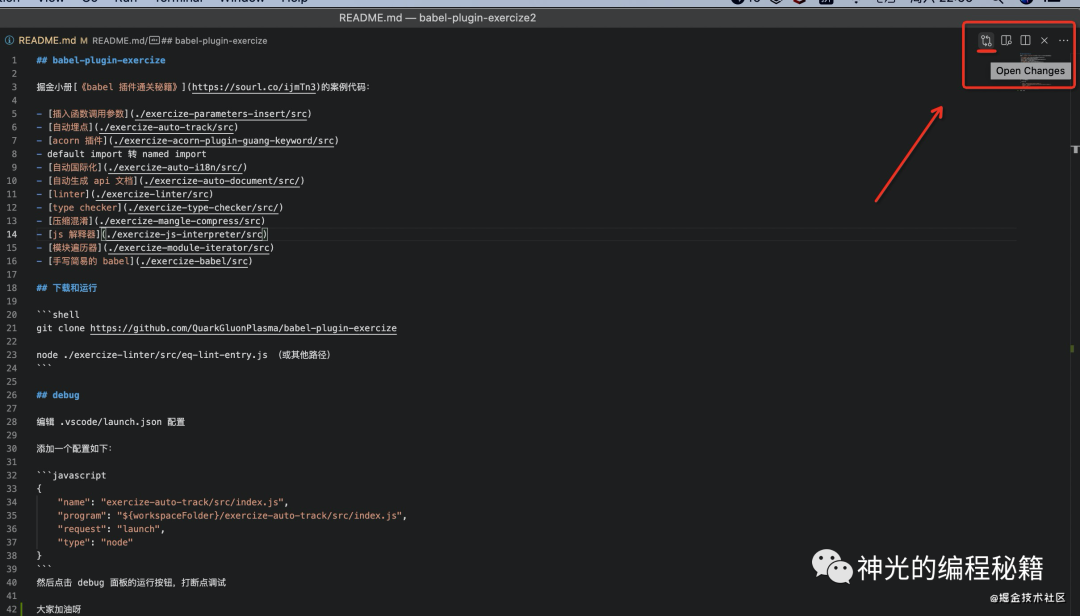
Task: Click the '## 下载和运行' heading
Action: [x=67, y=288]
